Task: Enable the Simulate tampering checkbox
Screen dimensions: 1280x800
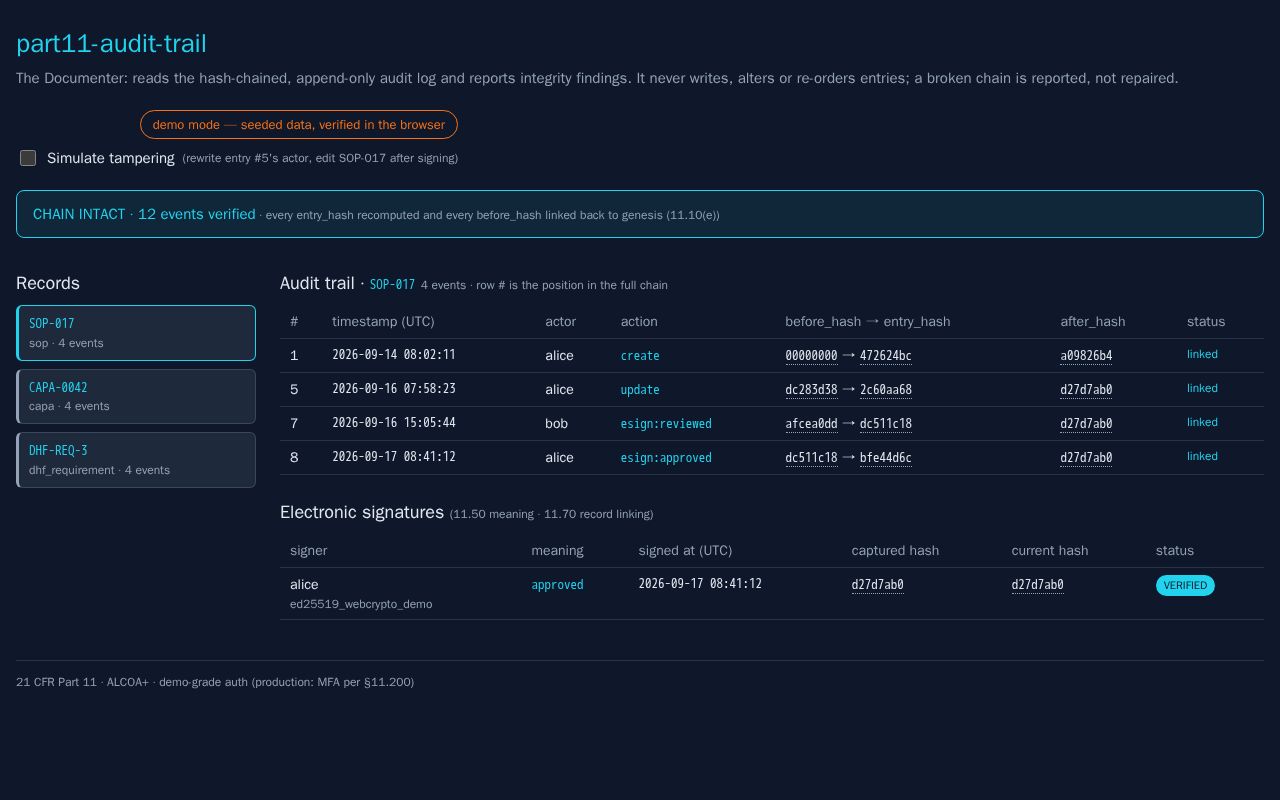Action: click(x=28, y=158)
